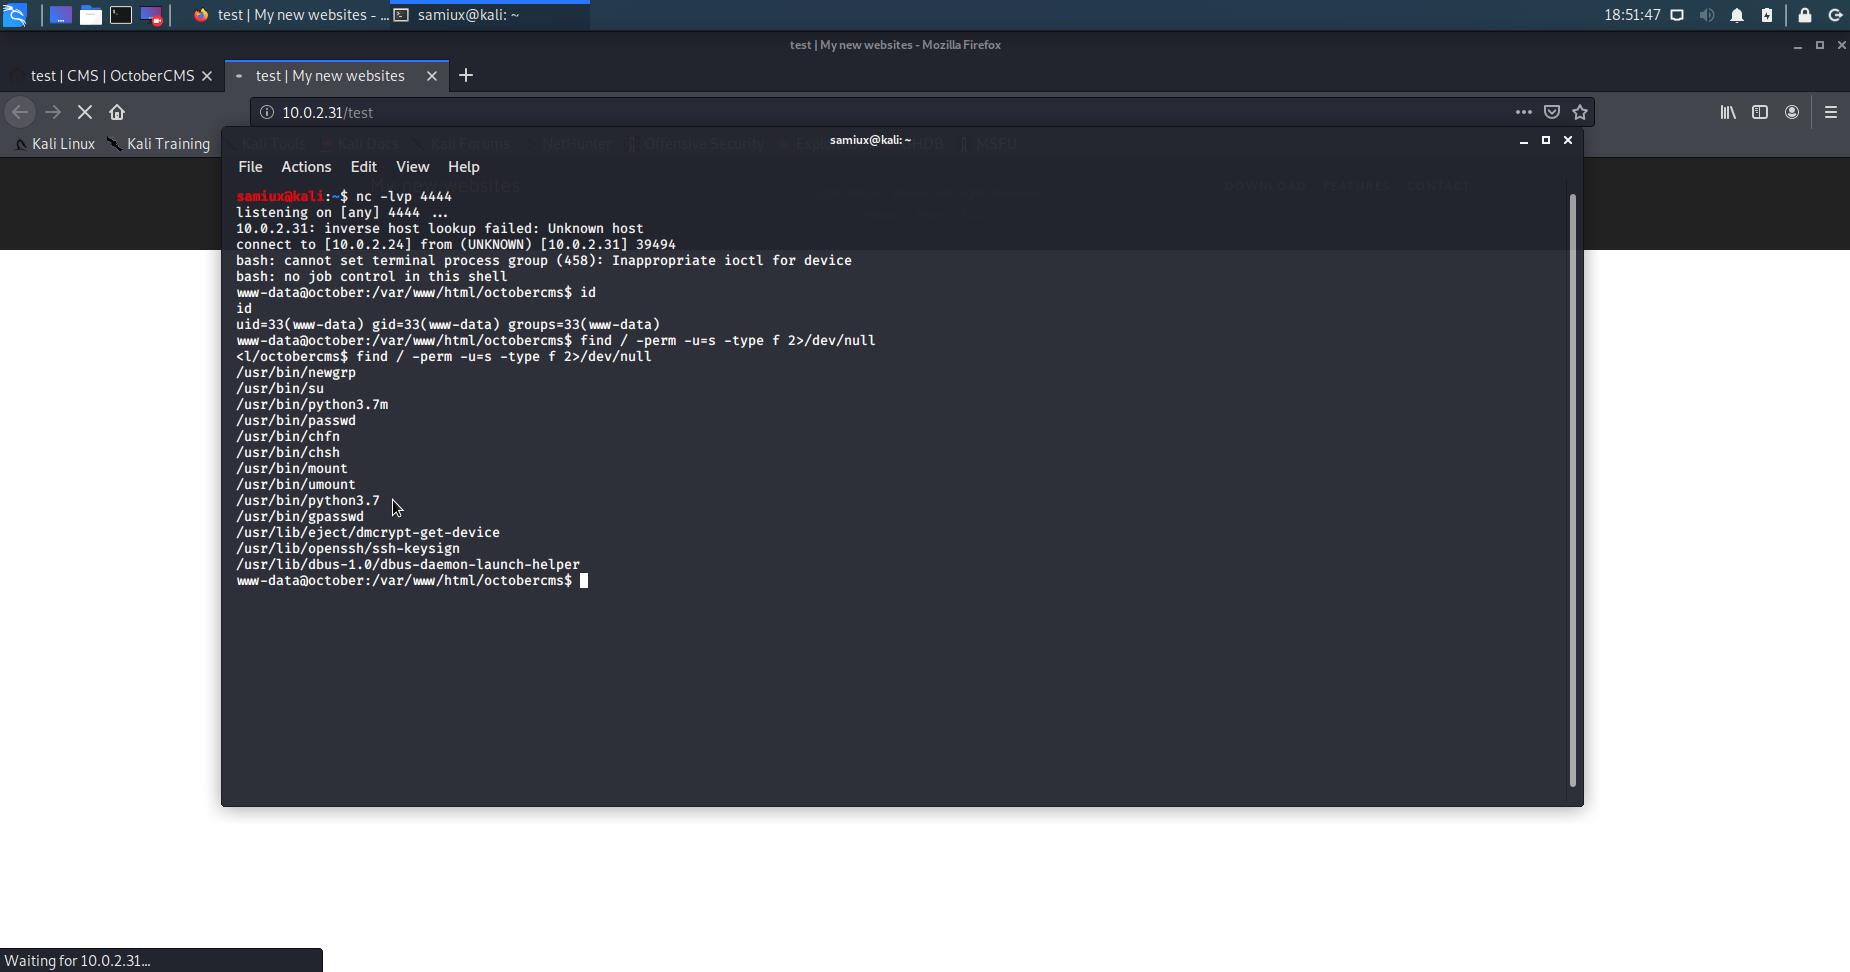Open Kali Linux bookmark
The width and height of the screenshot is (1850, 972).
tap(55, 144)
